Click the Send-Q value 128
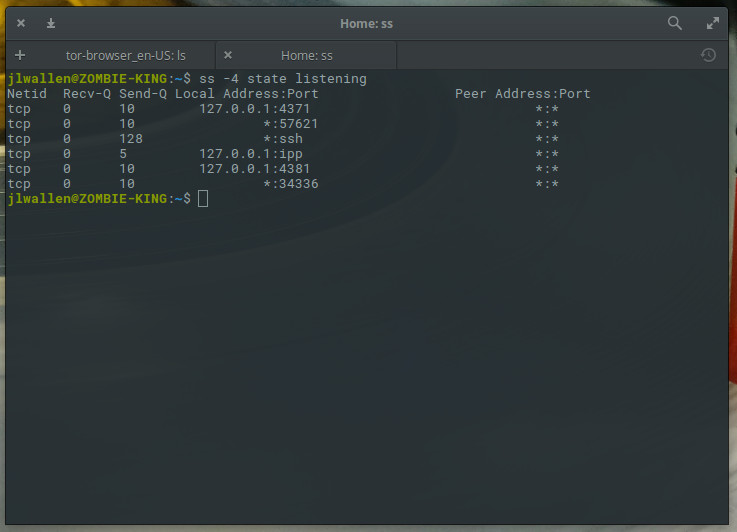 (130, 138)
